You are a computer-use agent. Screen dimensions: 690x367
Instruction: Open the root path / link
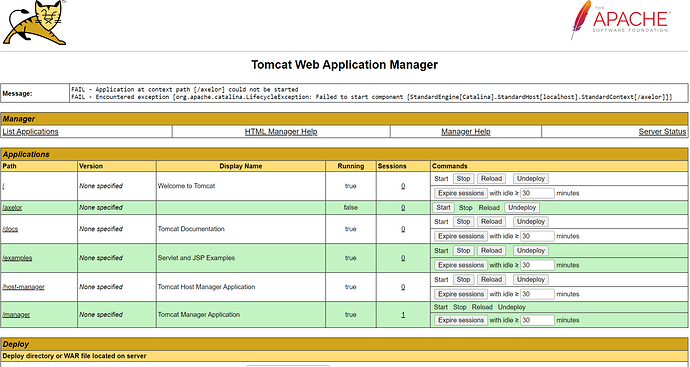(x=4, y=186)
